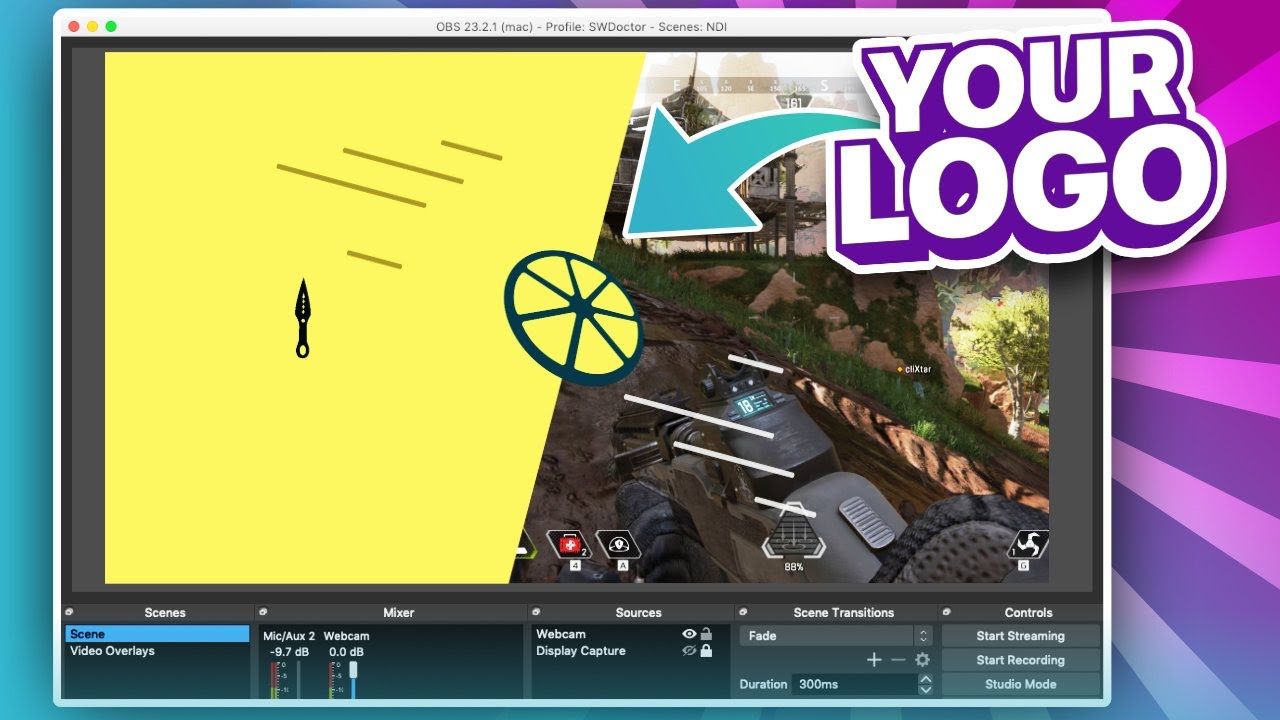Viewport: 1280px width, 720px height.
Task: Click the Duration 300ms field
Action: 854,684
